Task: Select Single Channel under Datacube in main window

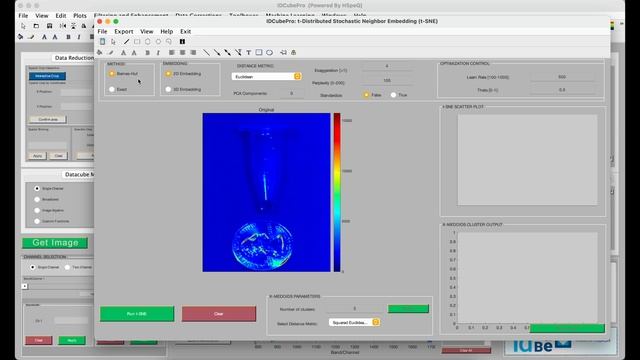Action: pyautogui.click(x=37, y=189)
